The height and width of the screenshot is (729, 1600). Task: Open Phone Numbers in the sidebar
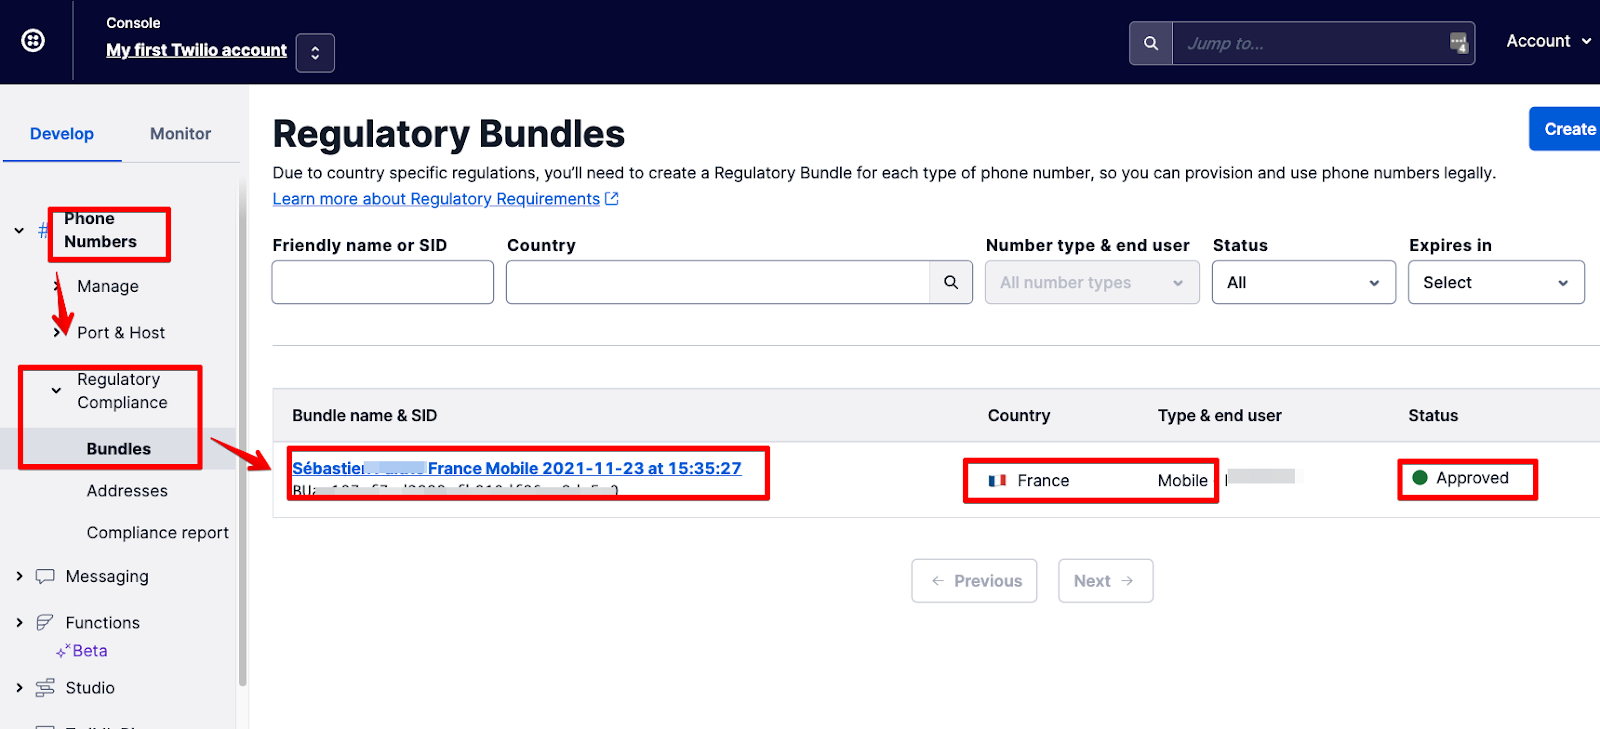tap(101, 230)
